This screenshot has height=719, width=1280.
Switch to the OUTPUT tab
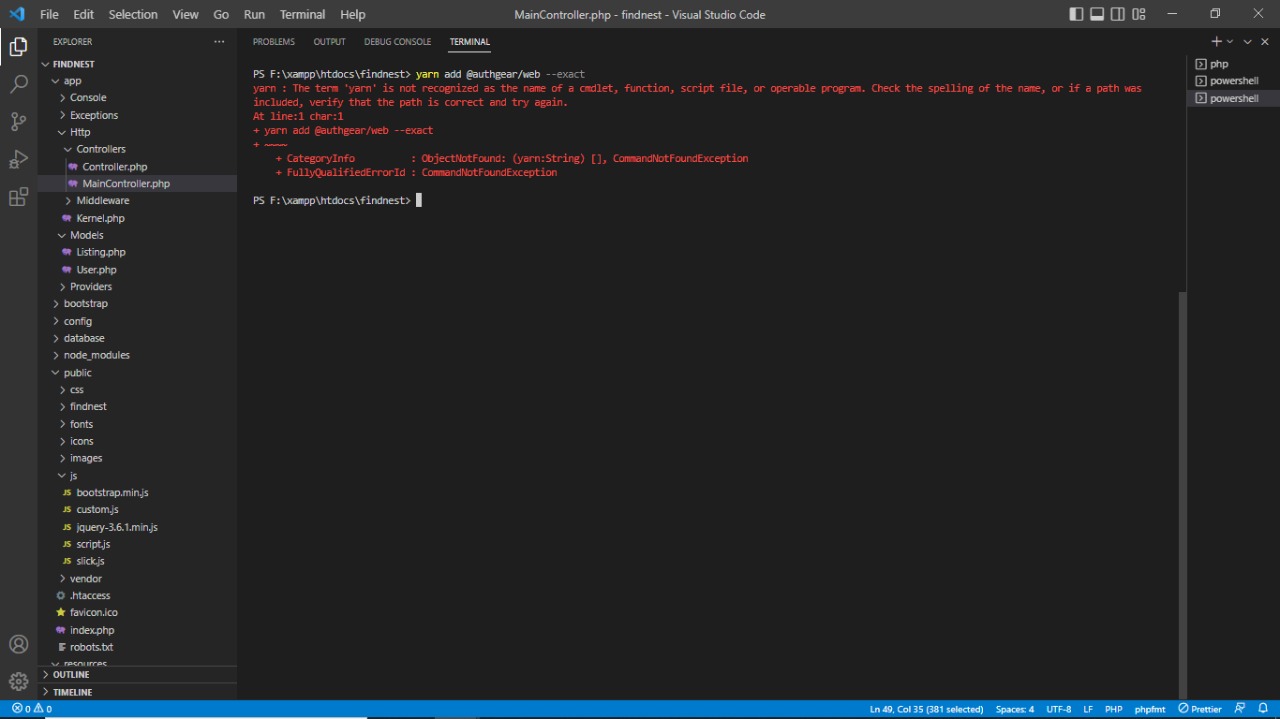pos(329,42)
